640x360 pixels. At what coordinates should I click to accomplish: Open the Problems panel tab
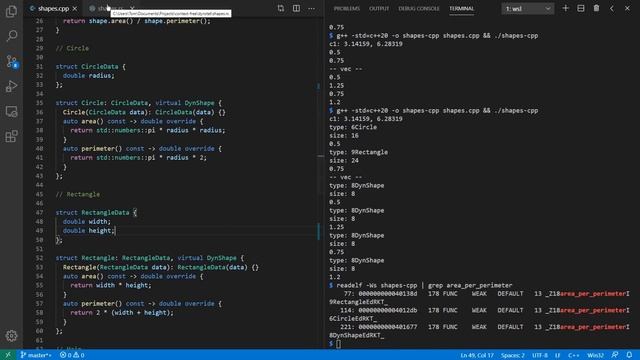pos(347,9)
